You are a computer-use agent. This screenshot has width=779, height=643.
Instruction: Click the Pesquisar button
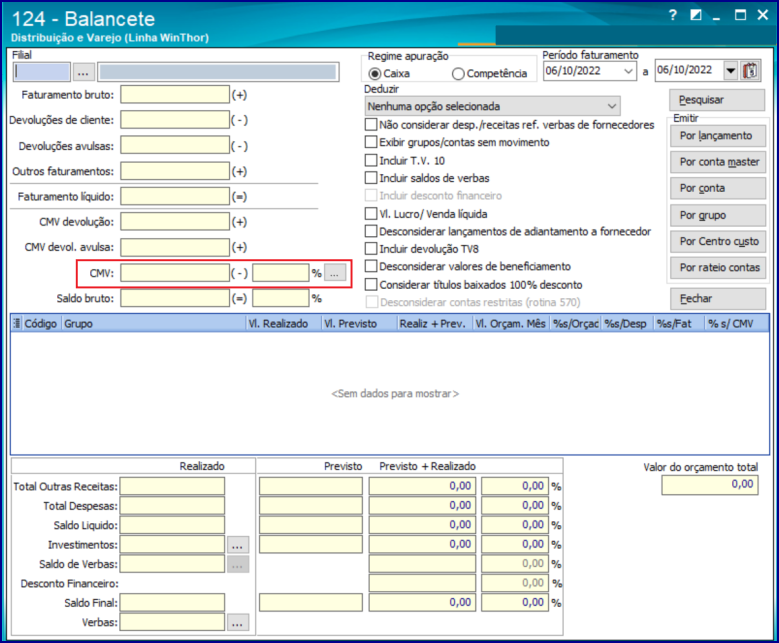(717, 100)
